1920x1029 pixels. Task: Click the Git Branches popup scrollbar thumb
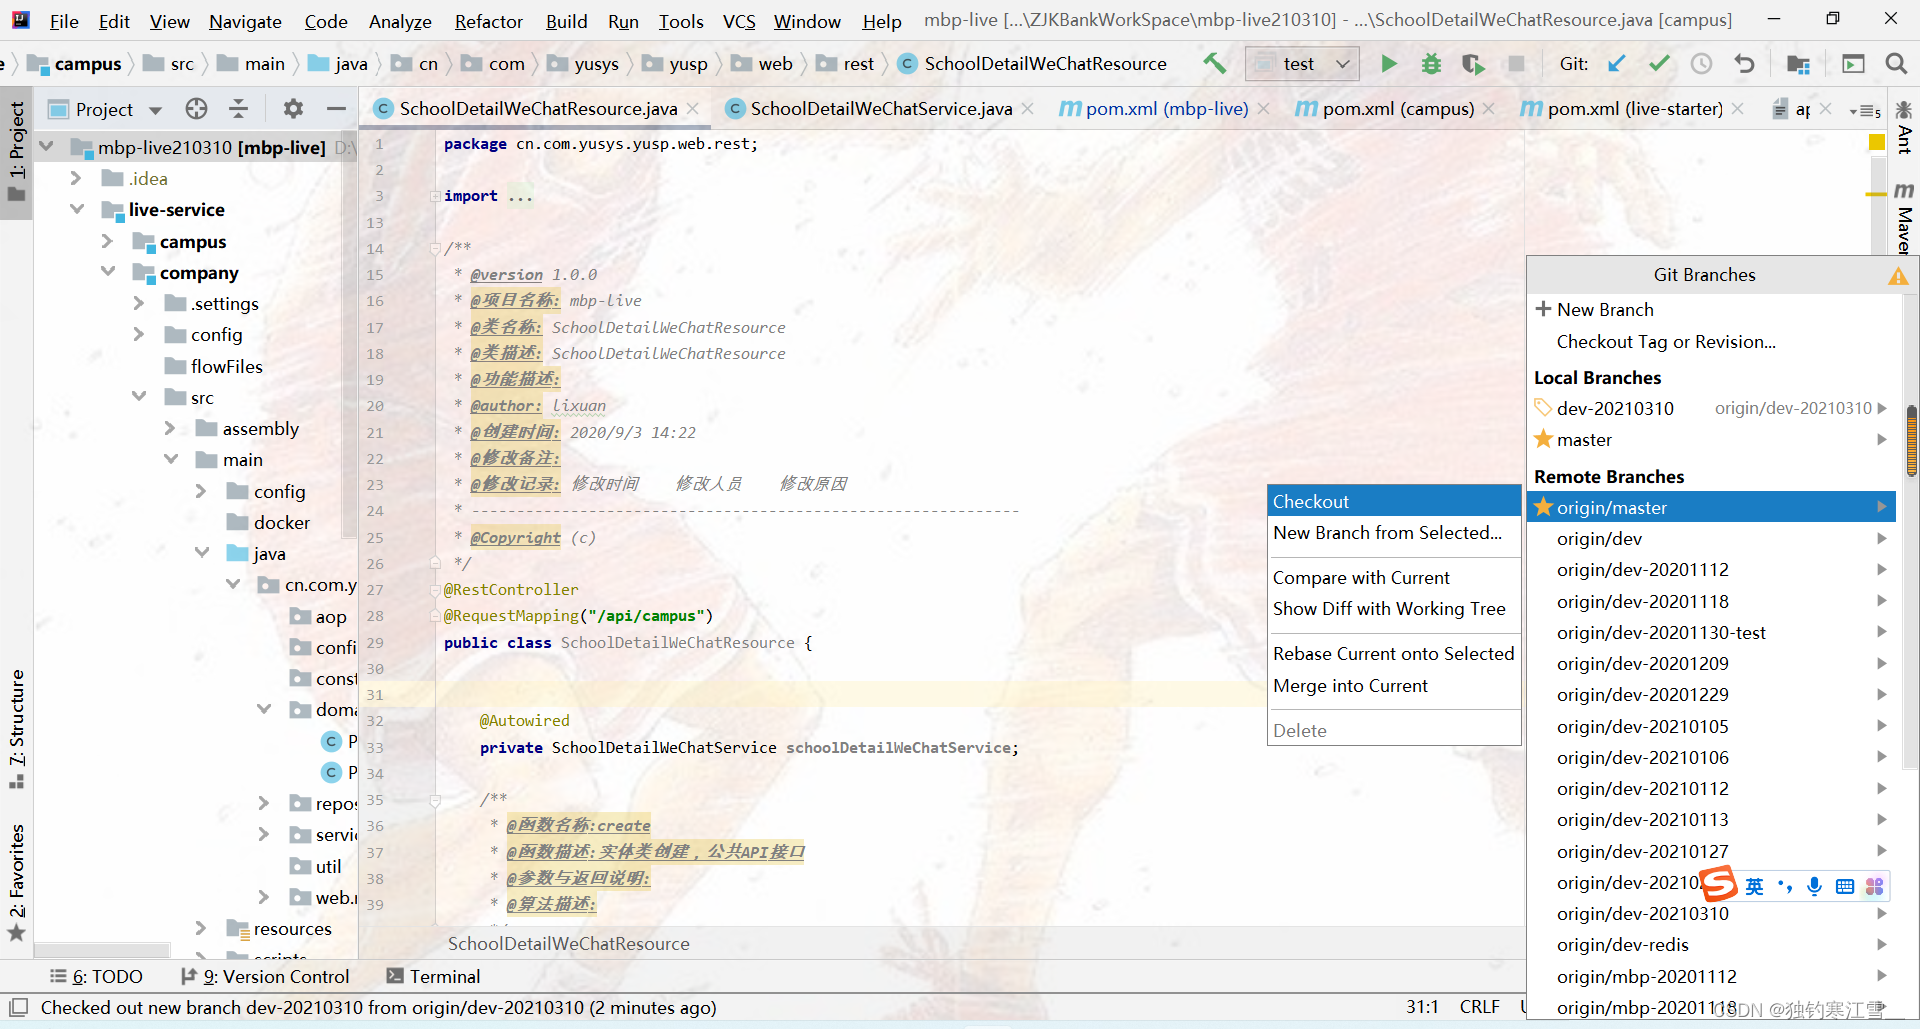point(1912,440)
